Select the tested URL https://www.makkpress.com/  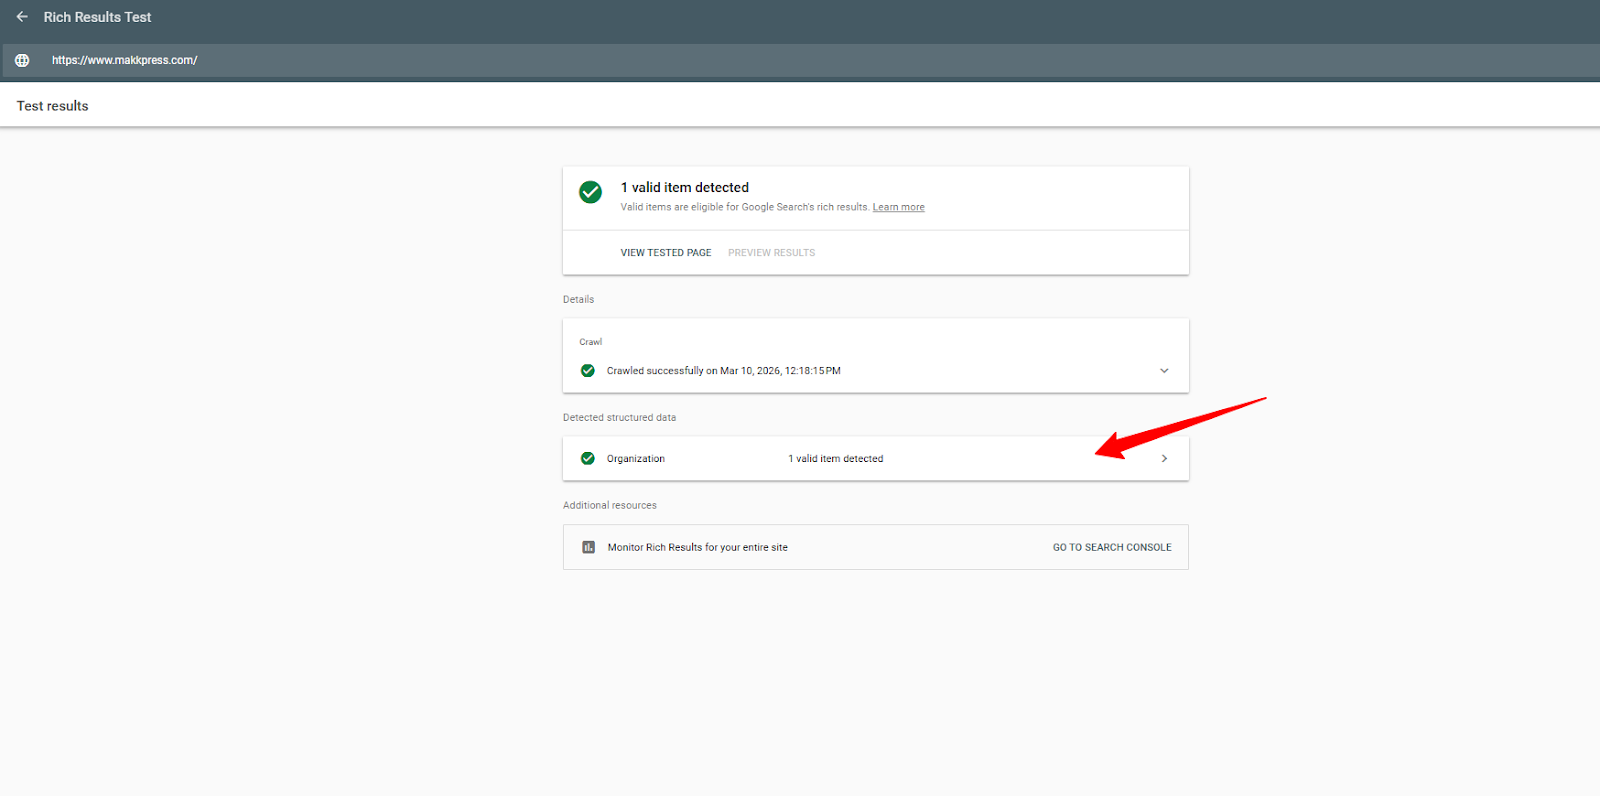pyautogui.click(x=125, y=60)
